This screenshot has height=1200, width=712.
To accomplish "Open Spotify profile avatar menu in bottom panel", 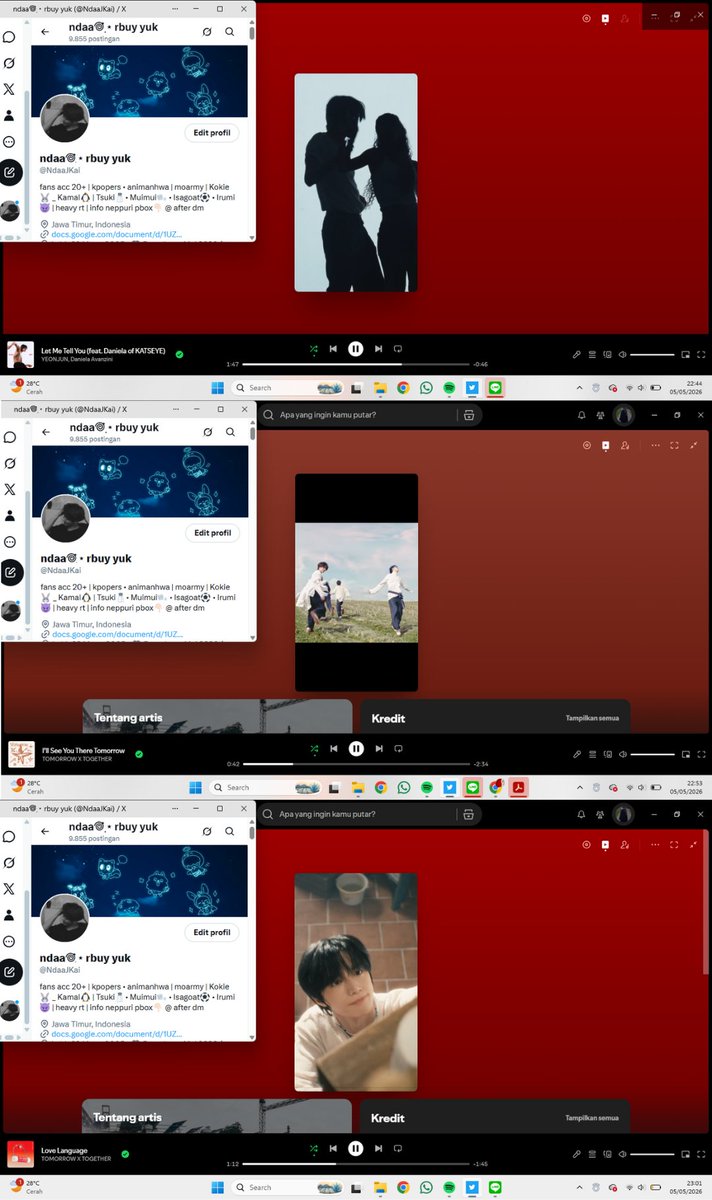I will [x=623, y=814].
